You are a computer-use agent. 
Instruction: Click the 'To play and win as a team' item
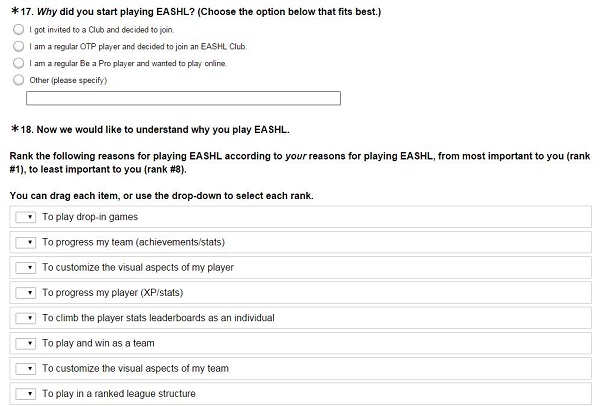300,343
